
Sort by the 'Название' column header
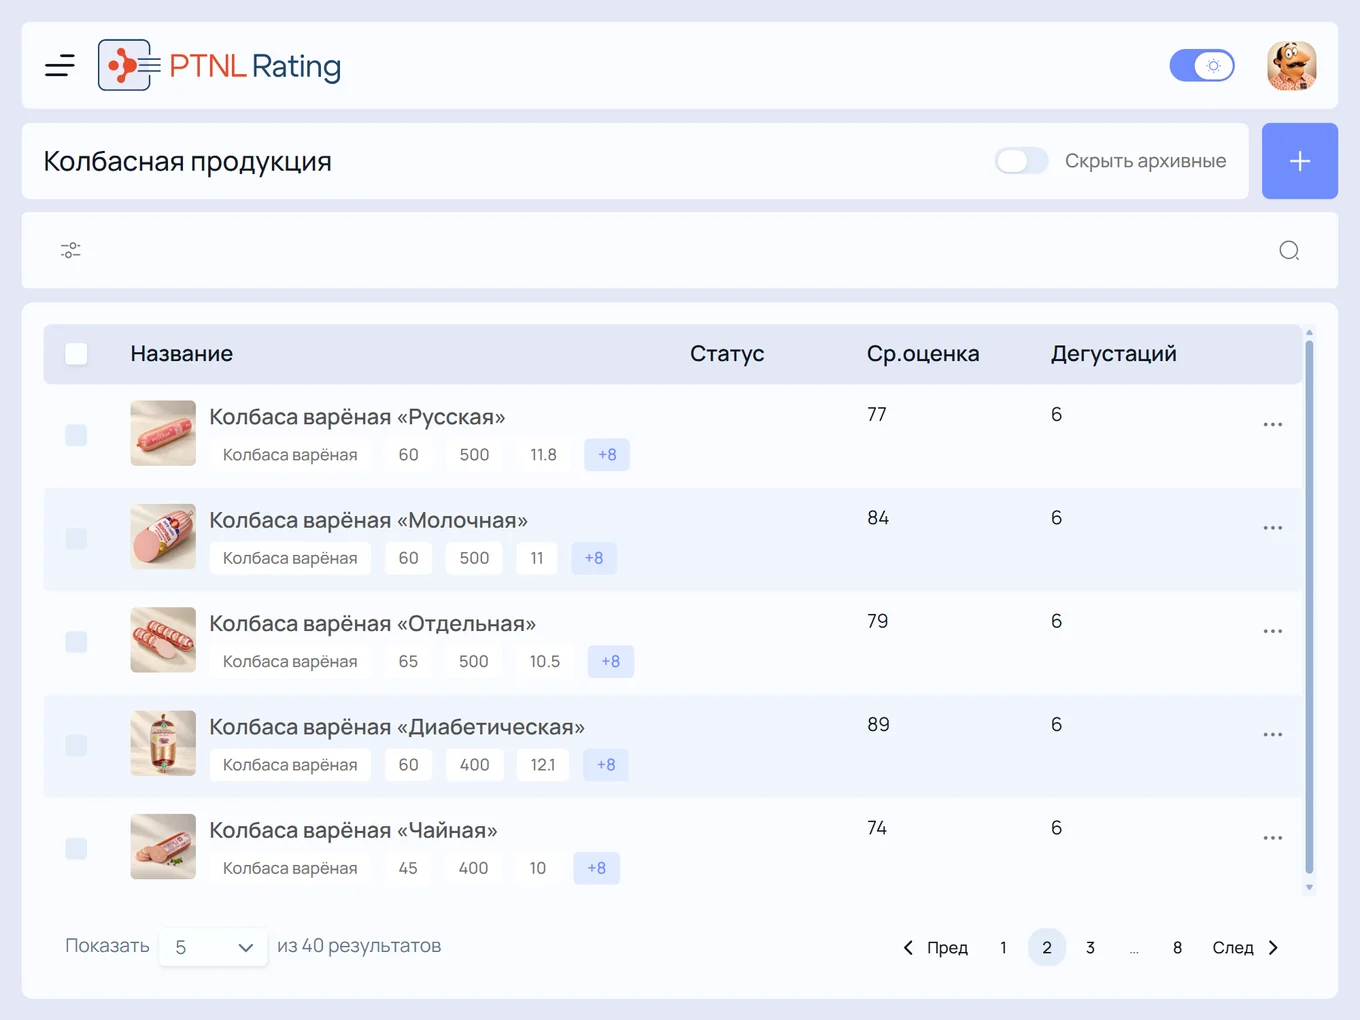(x=182, y=354)
